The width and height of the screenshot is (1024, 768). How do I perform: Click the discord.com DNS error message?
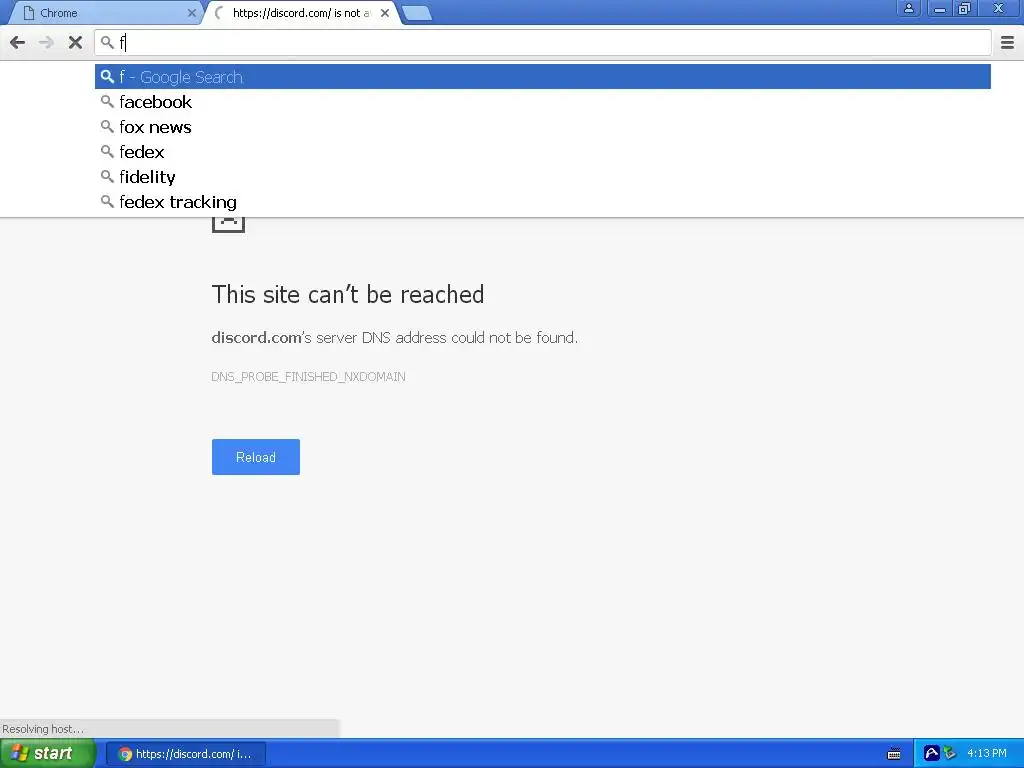(394, 338)
